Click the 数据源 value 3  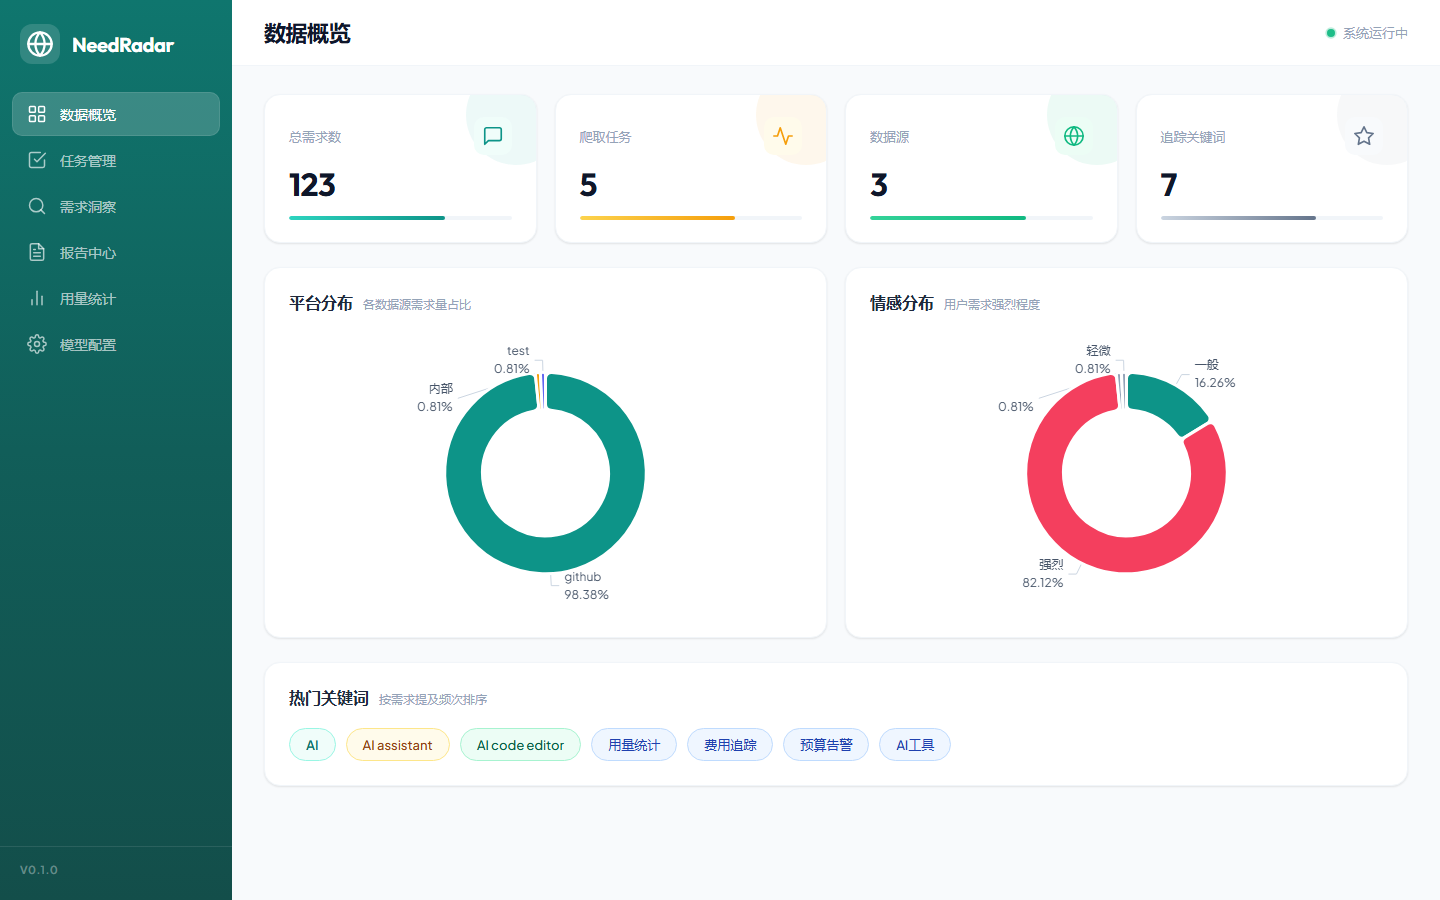pyautogui.click(x=879, y=185)
